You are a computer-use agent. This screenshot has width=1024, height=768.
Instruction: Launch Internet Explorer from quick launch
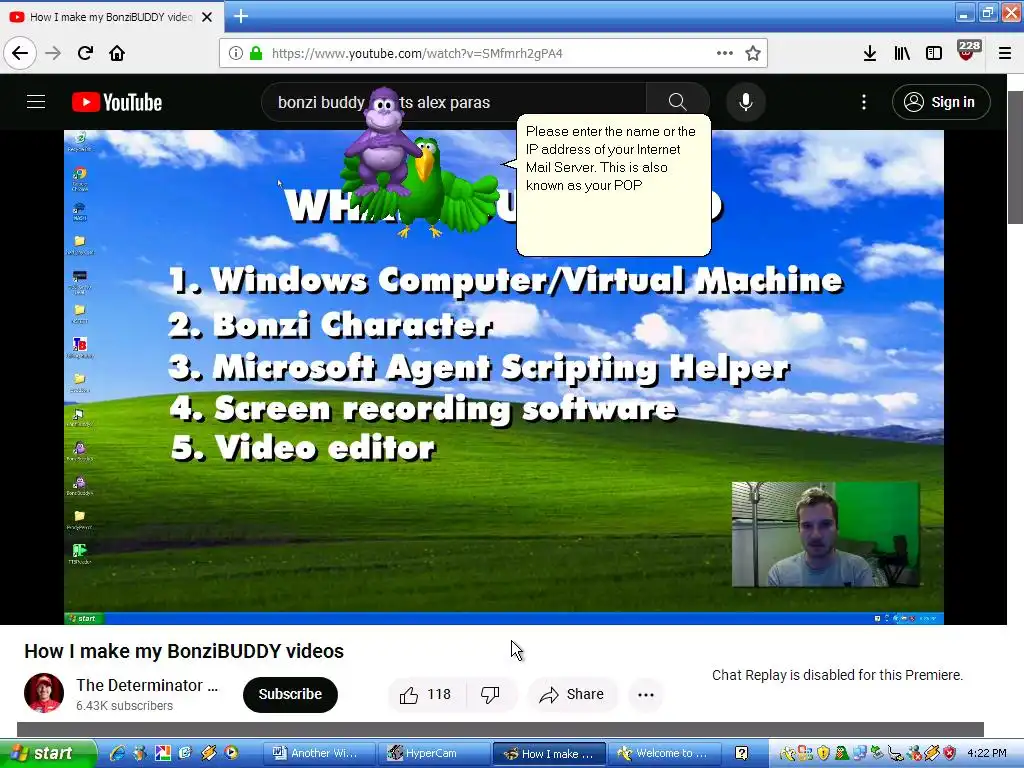pyautogui.click(x=118, y=753)
